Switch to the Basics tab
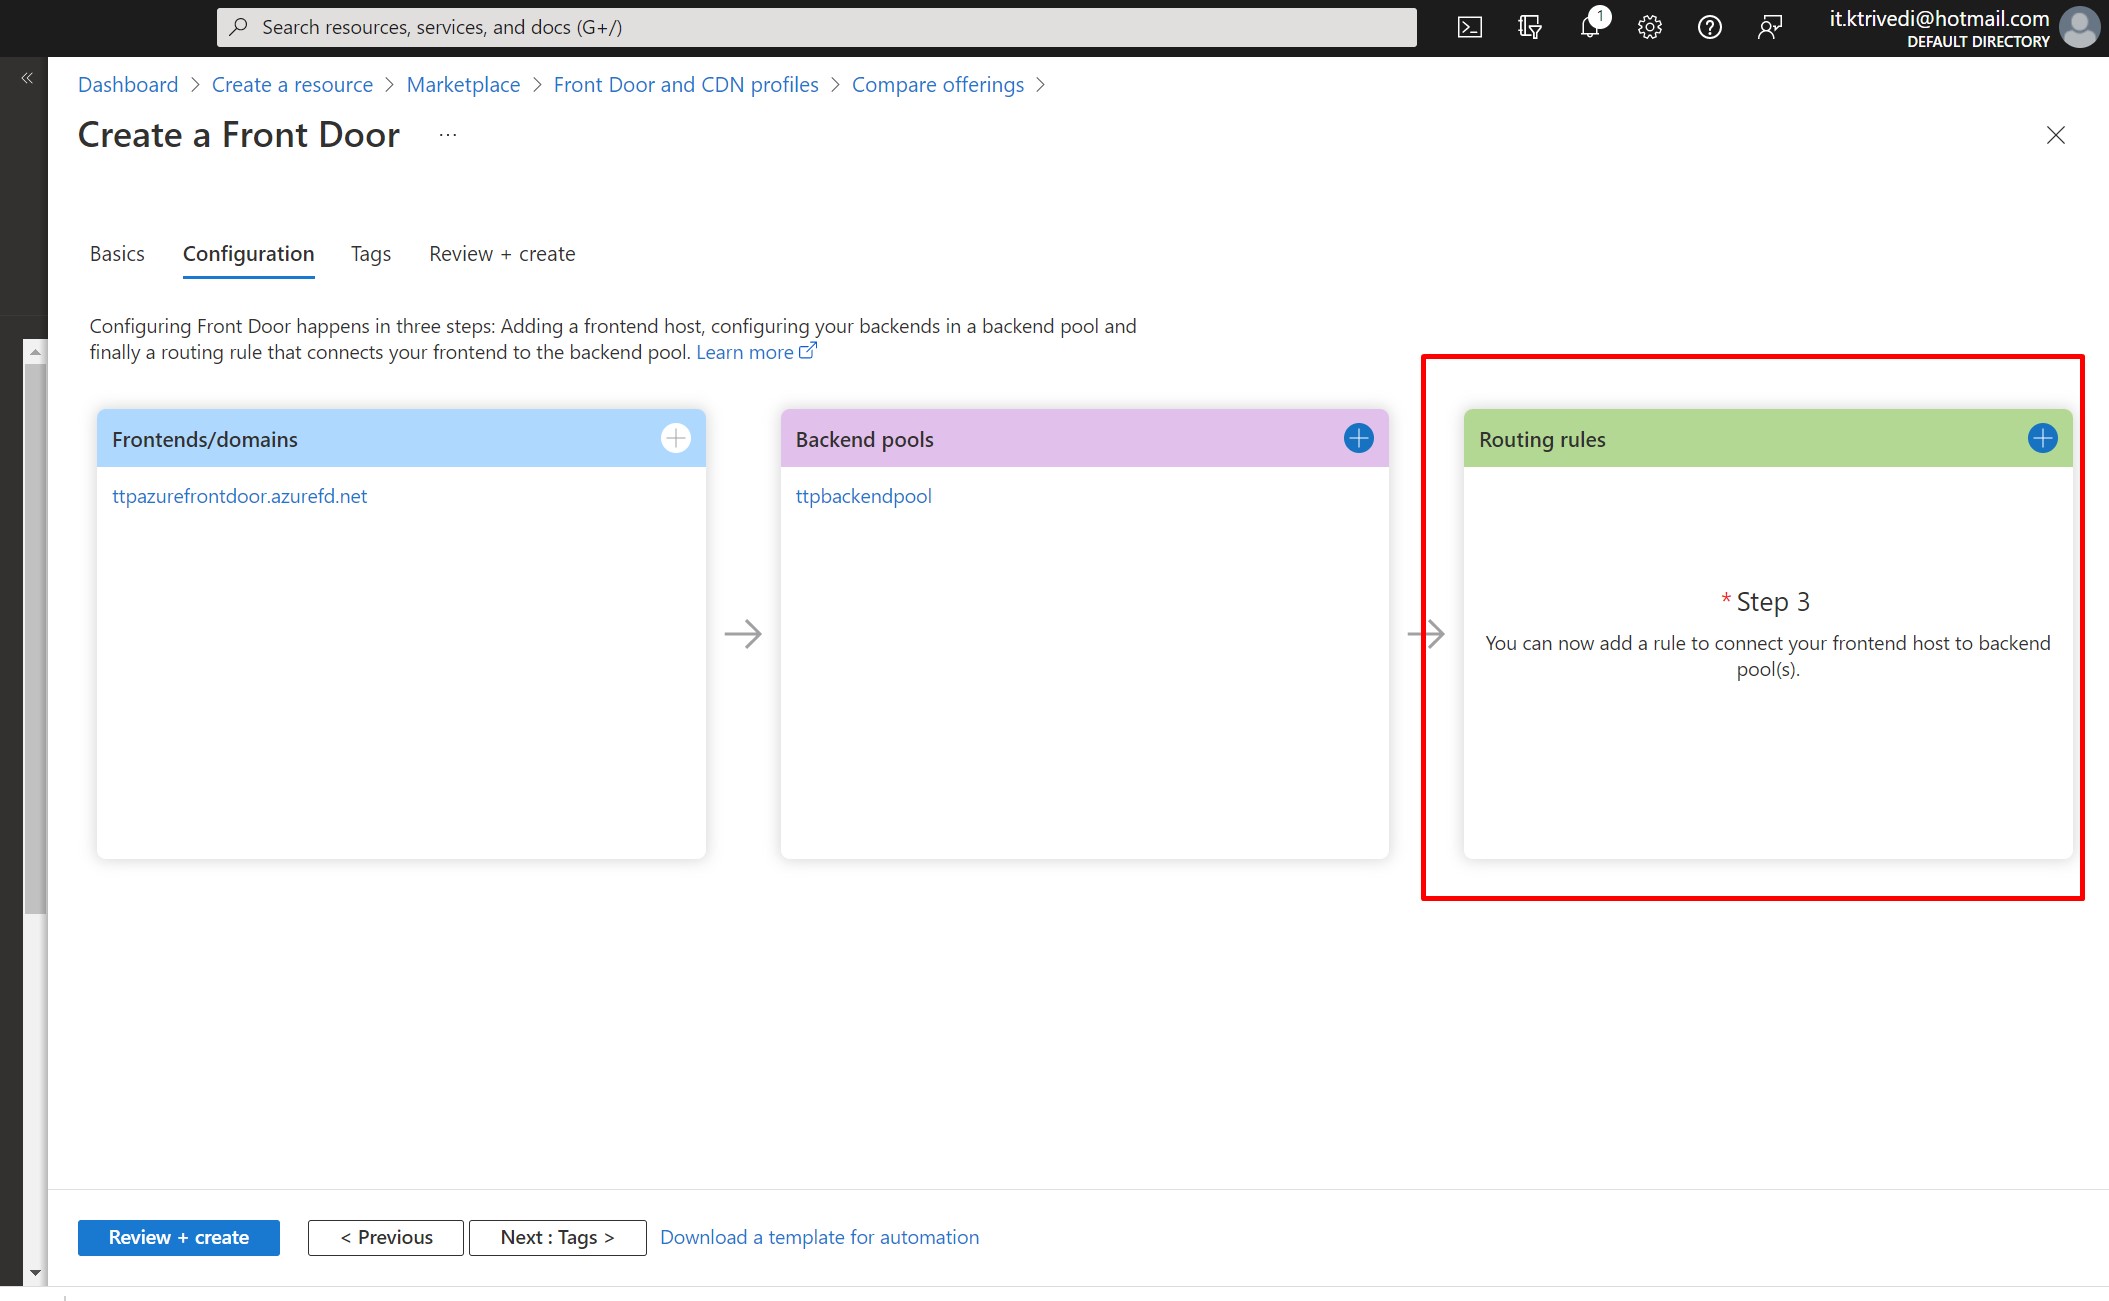This screenshot has width=2109, height=1301. point(117,254)
